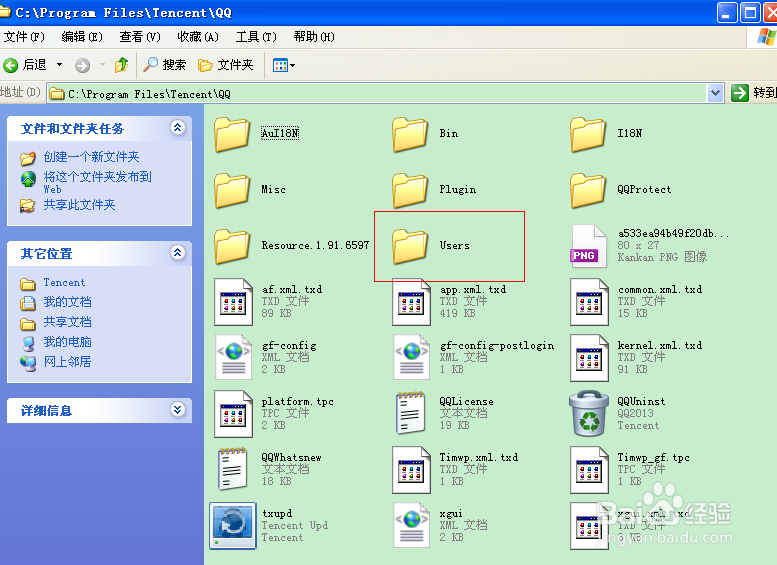The height and width of the screenshot is (565, 777).
Task: Select the gf-config XML file icon
Action: point(233,358)
